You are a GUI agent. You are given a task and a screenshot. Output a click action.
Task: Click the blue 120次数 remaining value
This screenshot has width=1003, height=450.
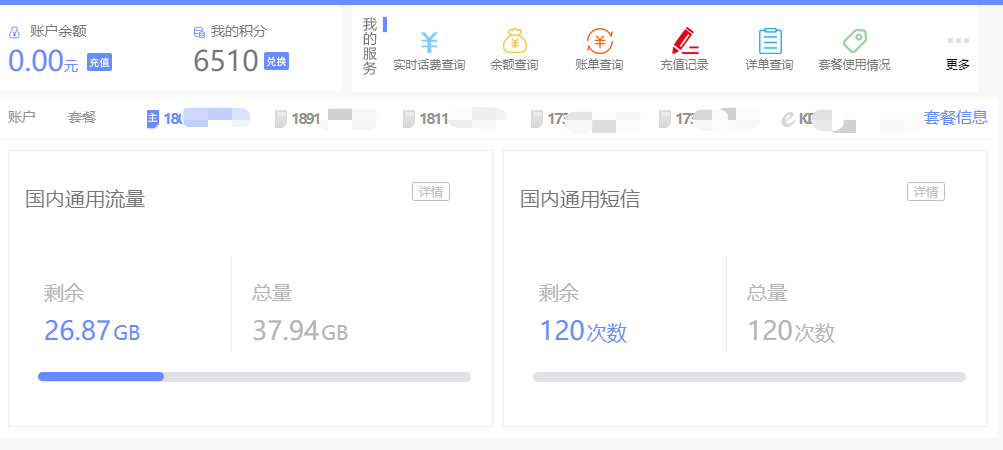coord(583,332)
